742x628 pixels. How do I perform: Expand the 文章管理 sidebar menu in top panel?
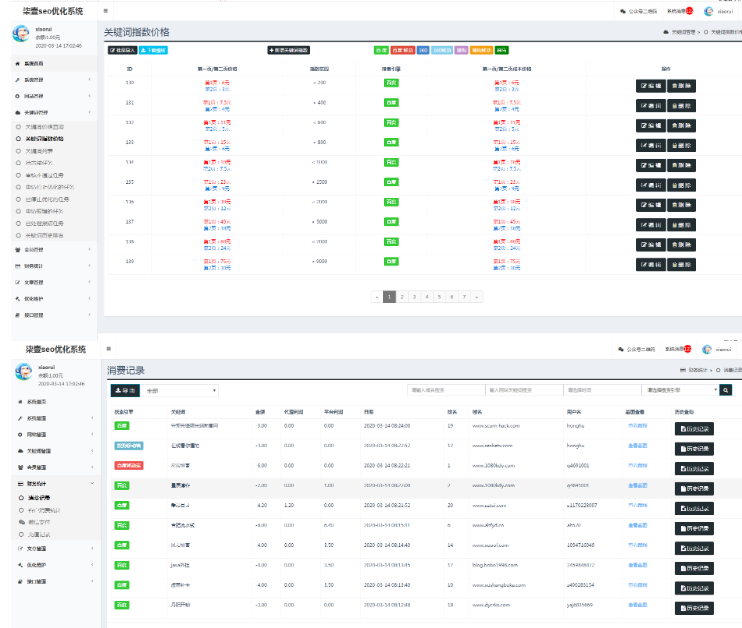pyautogui.click(x=50, y=282)
